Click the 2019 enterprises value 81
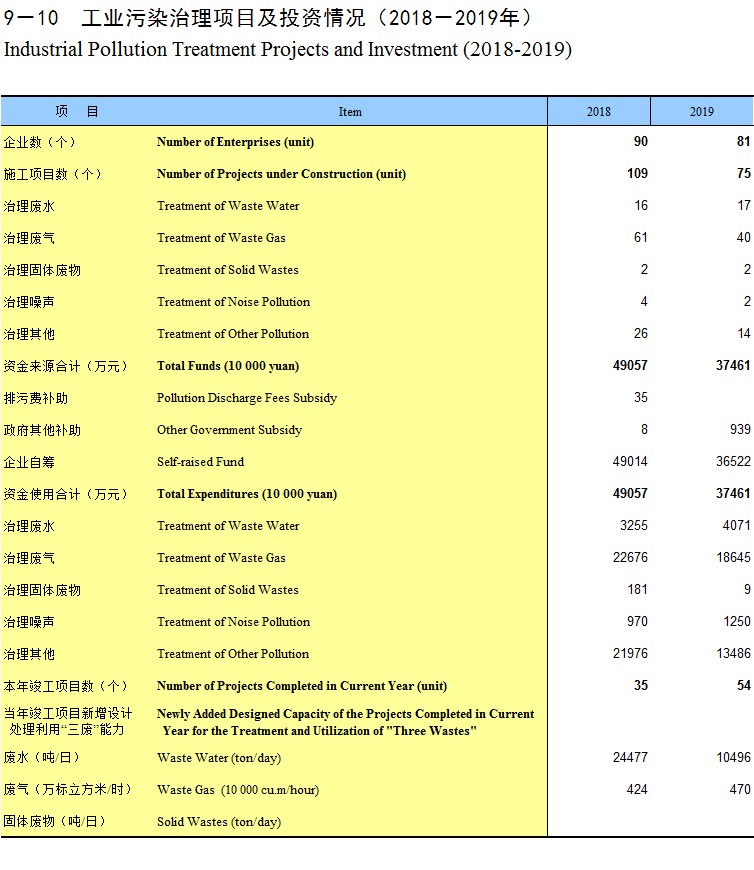 [x=743, y=141]
